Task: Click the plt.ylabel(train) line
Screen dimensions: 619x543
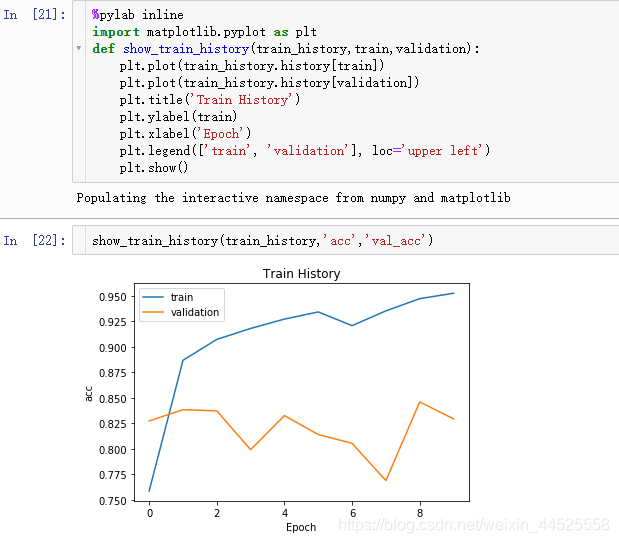Action: [x=178, y=117]
